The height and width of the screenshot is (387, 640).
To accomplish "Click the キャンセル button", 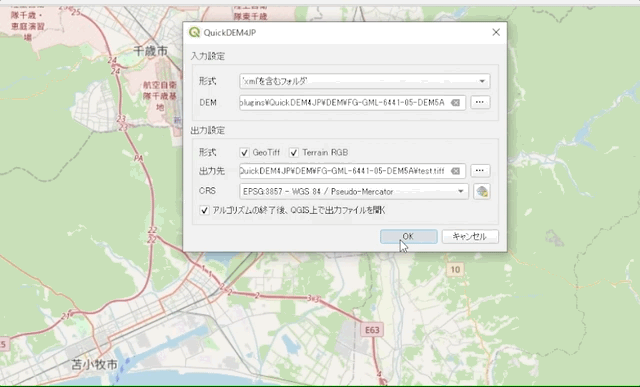I will click(470, 236).
